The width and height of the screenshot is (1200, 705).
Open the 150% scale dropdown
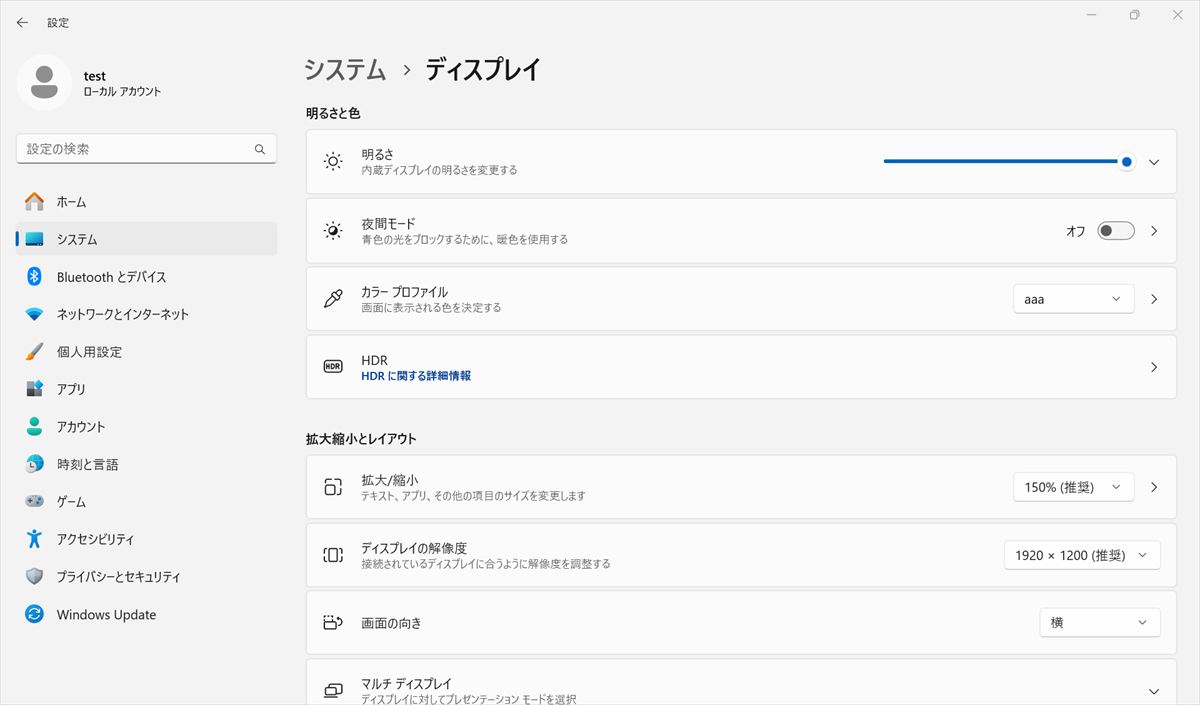(x=1073, y=487)
